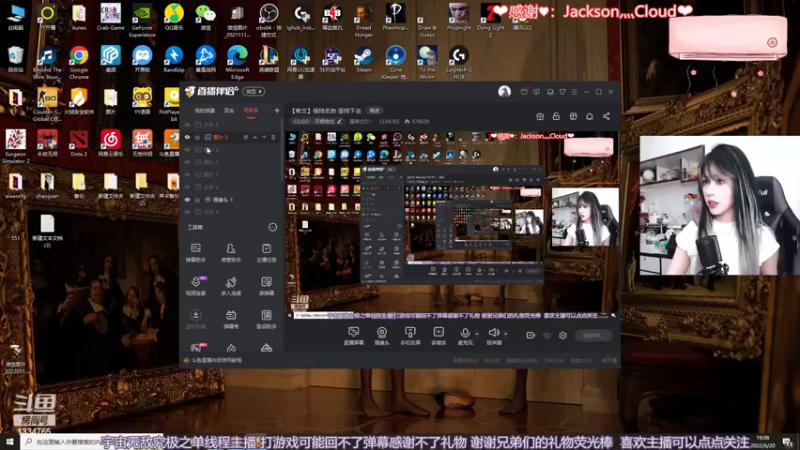Screen dimensions: 800x450
Task: Click room number 1334765 in header
Action: click(389, 121)
